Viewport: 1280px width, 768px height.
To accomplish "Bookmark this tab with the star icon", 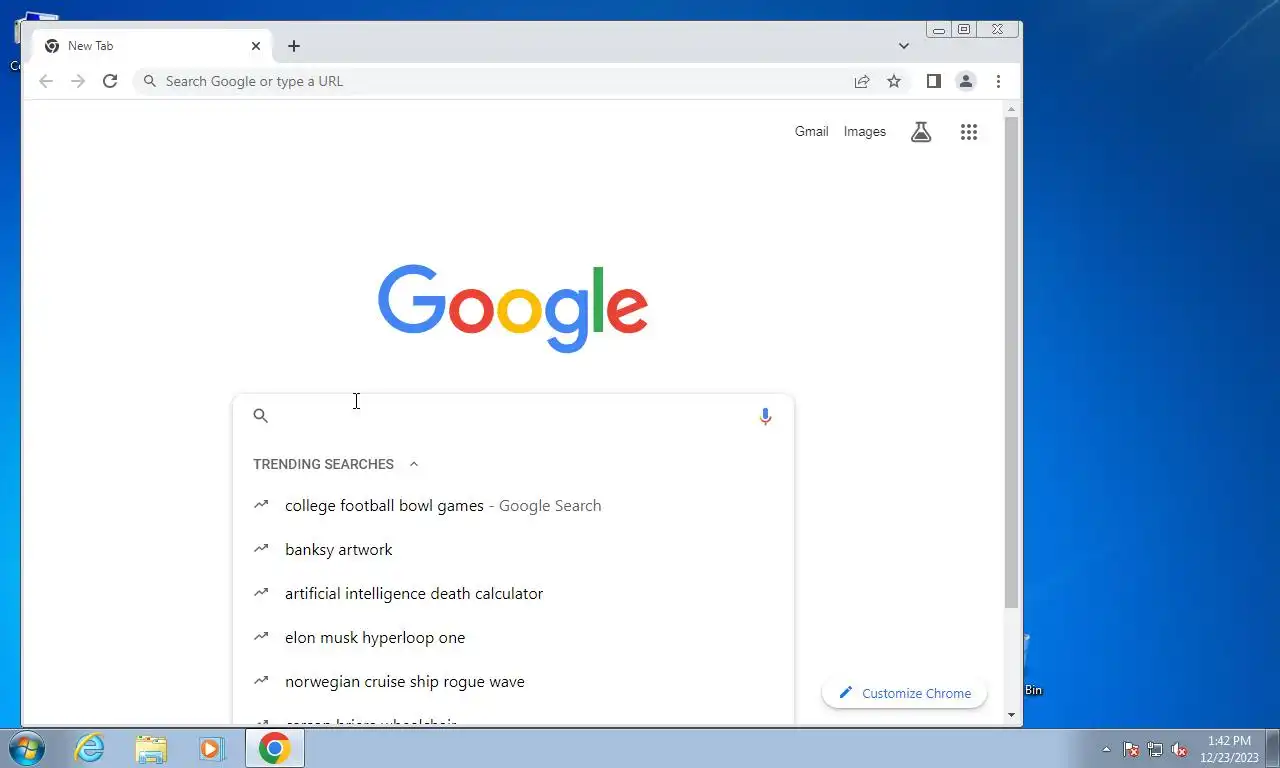I will [x=894, y=81].
